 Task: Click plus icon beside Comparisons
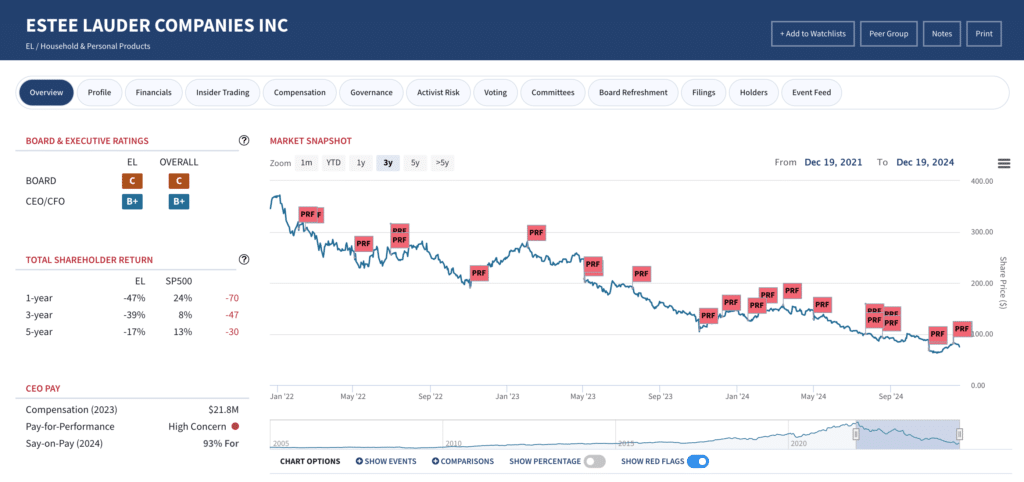435,461
